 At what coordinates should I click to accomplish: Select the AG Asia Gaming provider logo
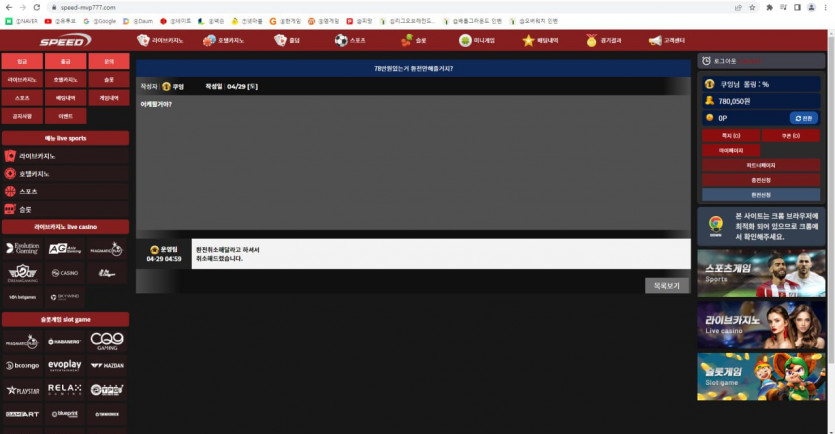(x=65, y=249)
